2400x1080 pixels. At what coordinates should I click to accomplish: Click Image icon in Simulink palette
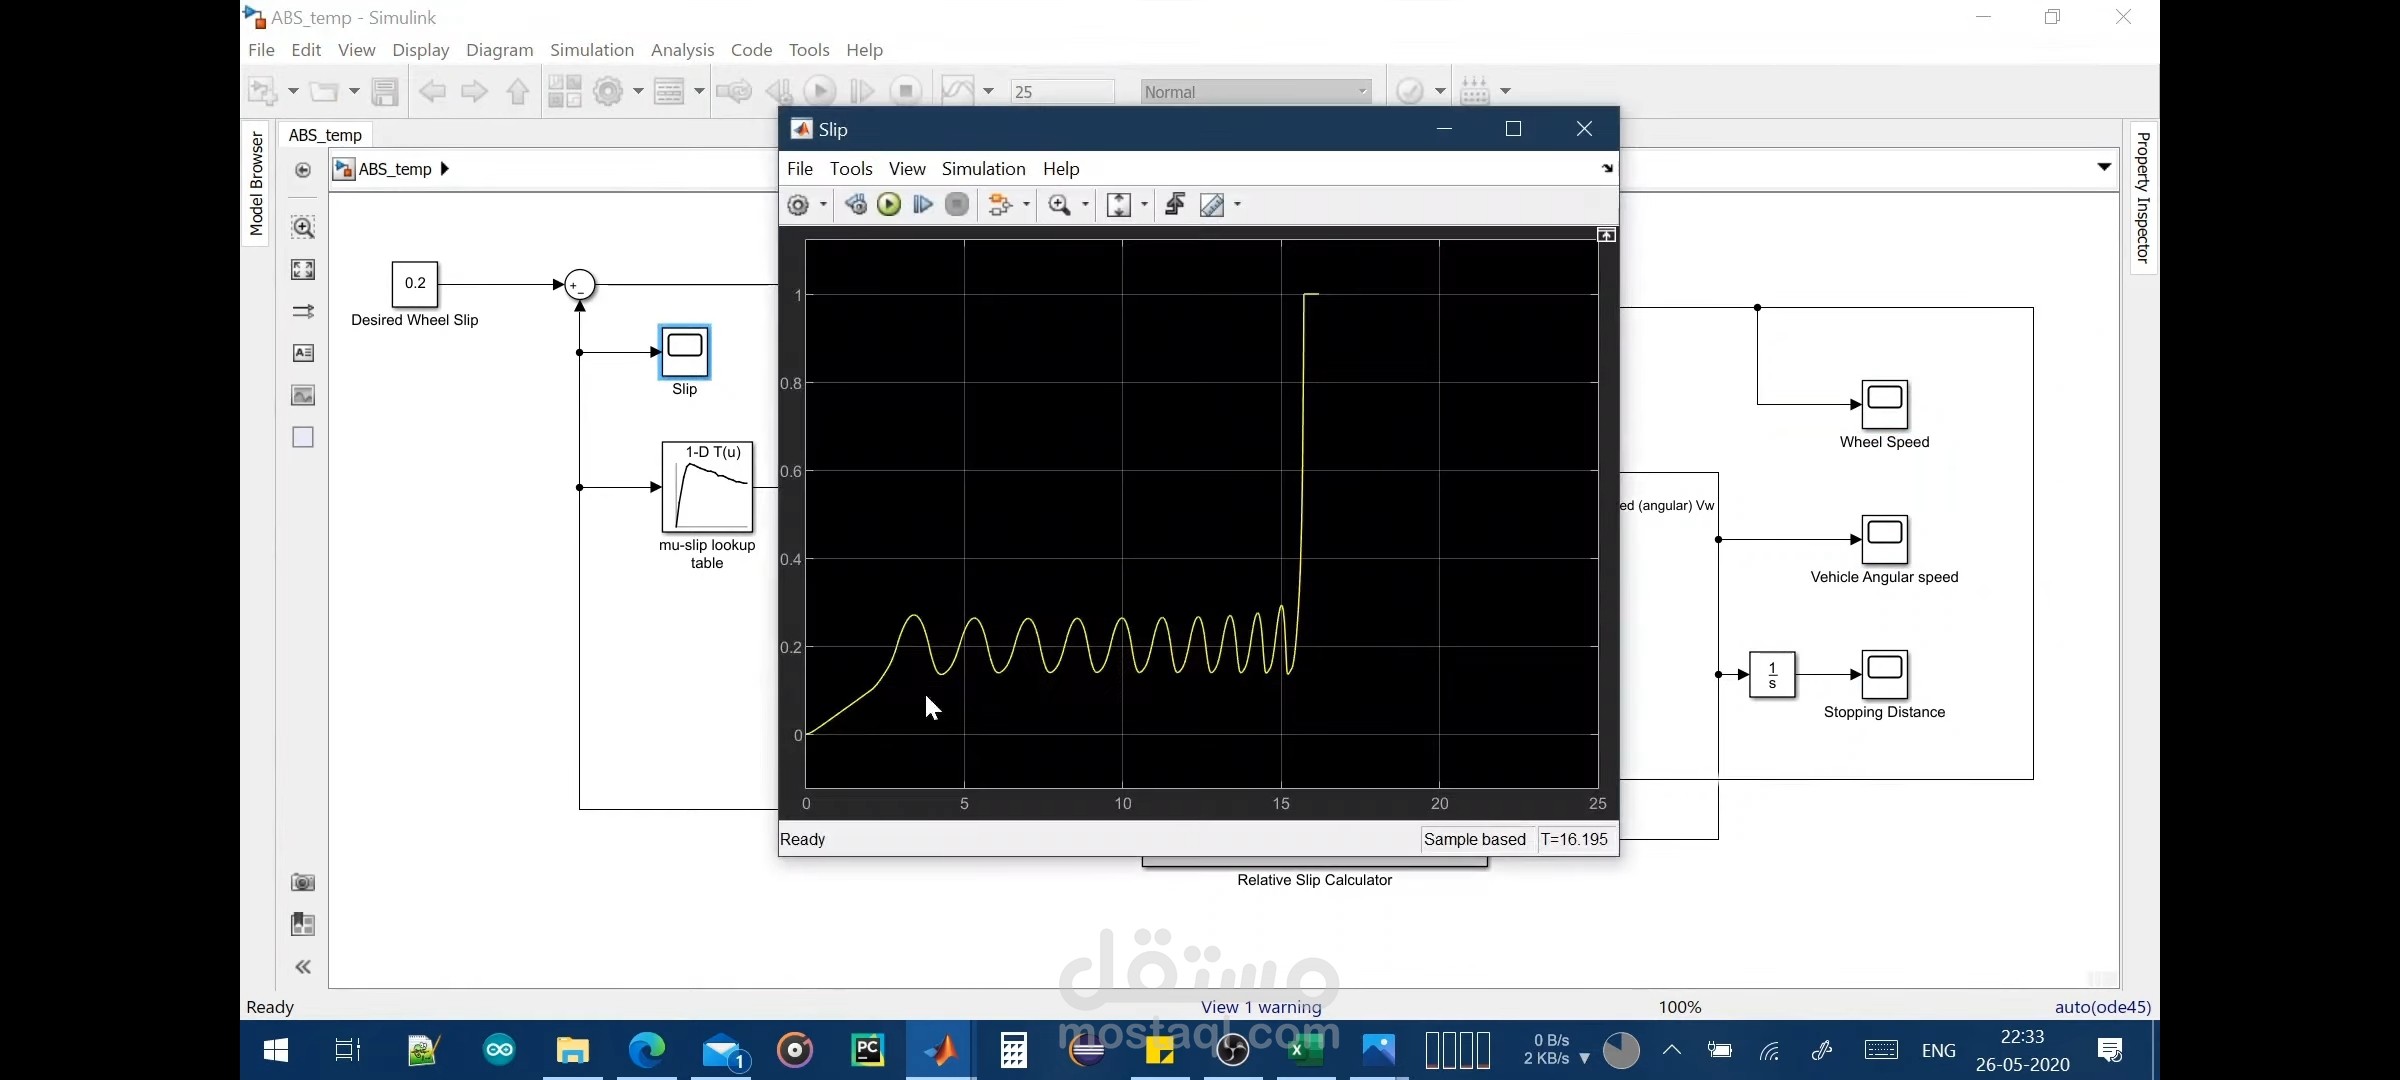(x=303, y=395)
